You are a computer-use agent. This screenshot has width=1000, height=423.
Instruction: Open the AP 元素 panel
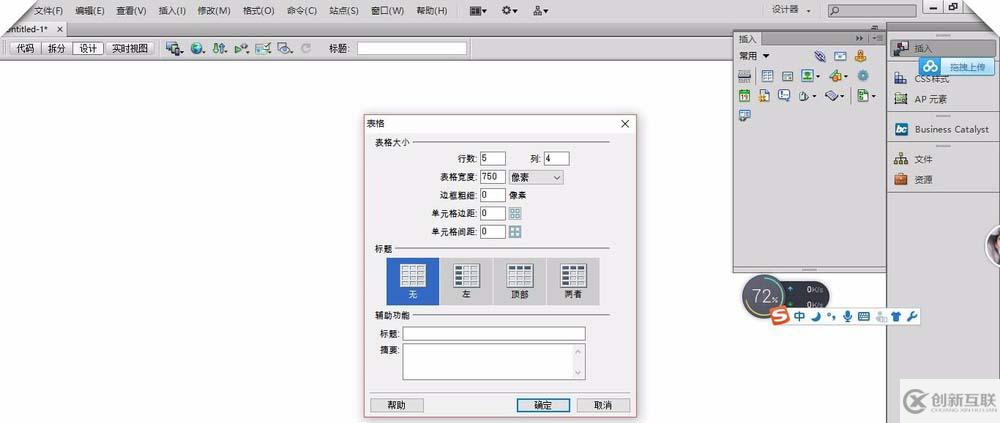pyautogui.click(x=921, y=99)
